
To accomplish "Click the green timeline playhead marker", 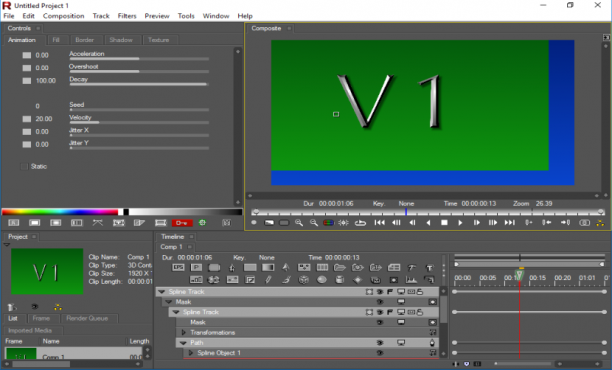I will click(x=519, y=276).
